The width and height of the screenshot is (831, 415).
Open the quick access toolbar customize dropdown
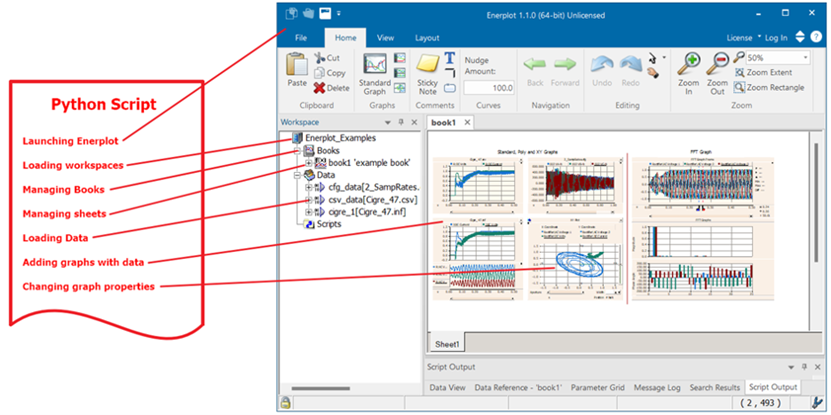tap(339, 13)
